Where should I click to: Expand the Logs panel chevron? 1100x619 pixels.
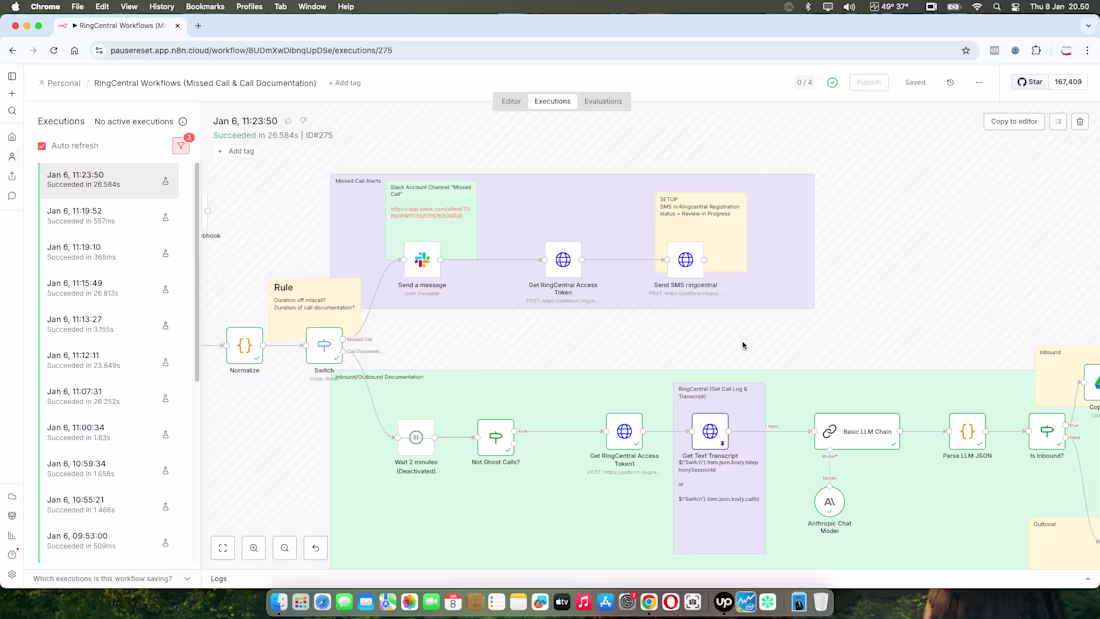[1087, 579]
